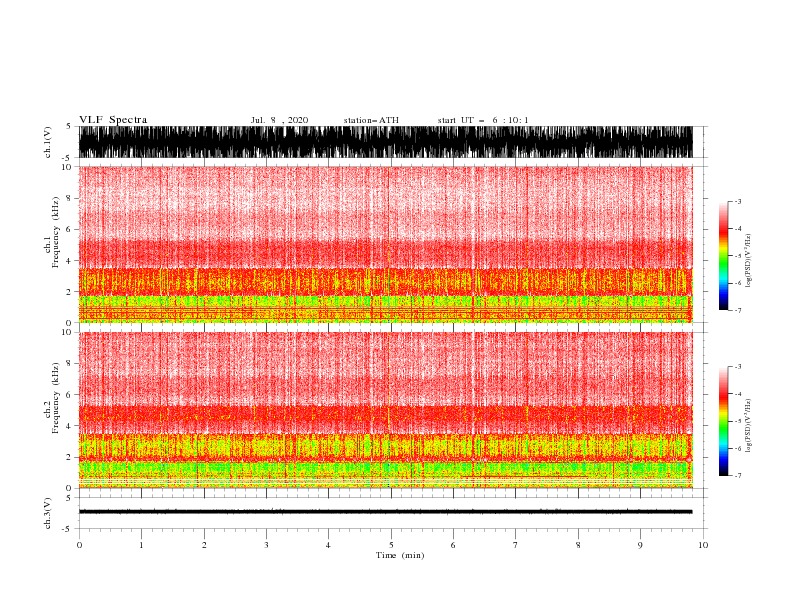Click the log(PSD) label beside ch.1 color scale
This screenshot has height=612, width=792.
point(749,261)
